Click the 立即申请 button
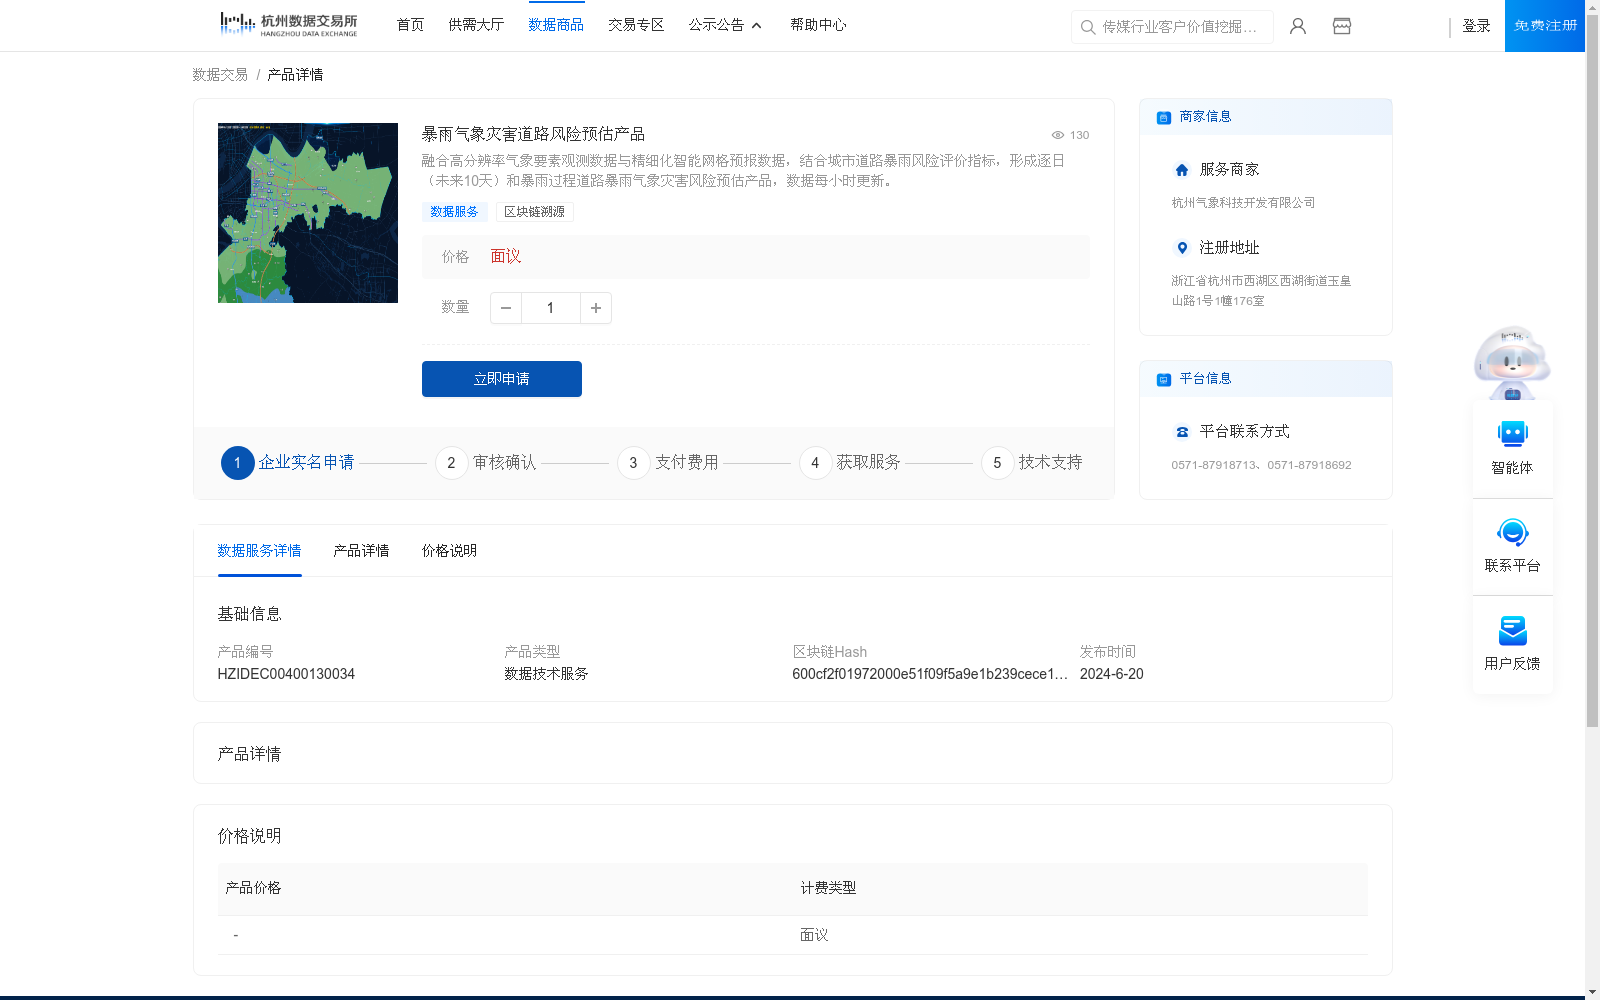Image resolution: width=1600 pixels, height=1000 pixels. (502, 379)
